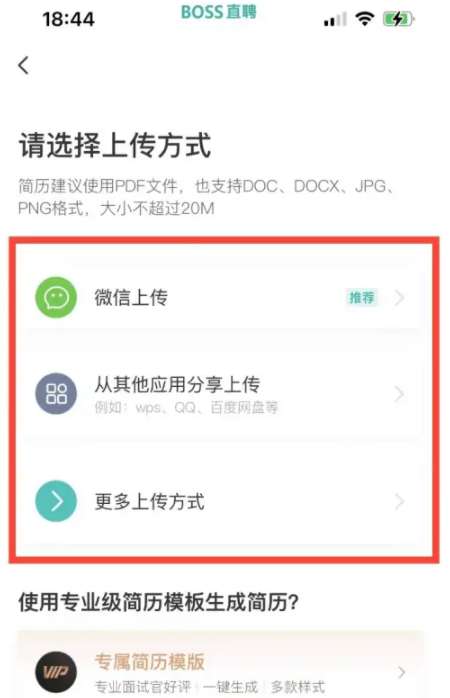Tap the black VIP badge icon
This screenshot has height=698, width=450.
[56, 672]
